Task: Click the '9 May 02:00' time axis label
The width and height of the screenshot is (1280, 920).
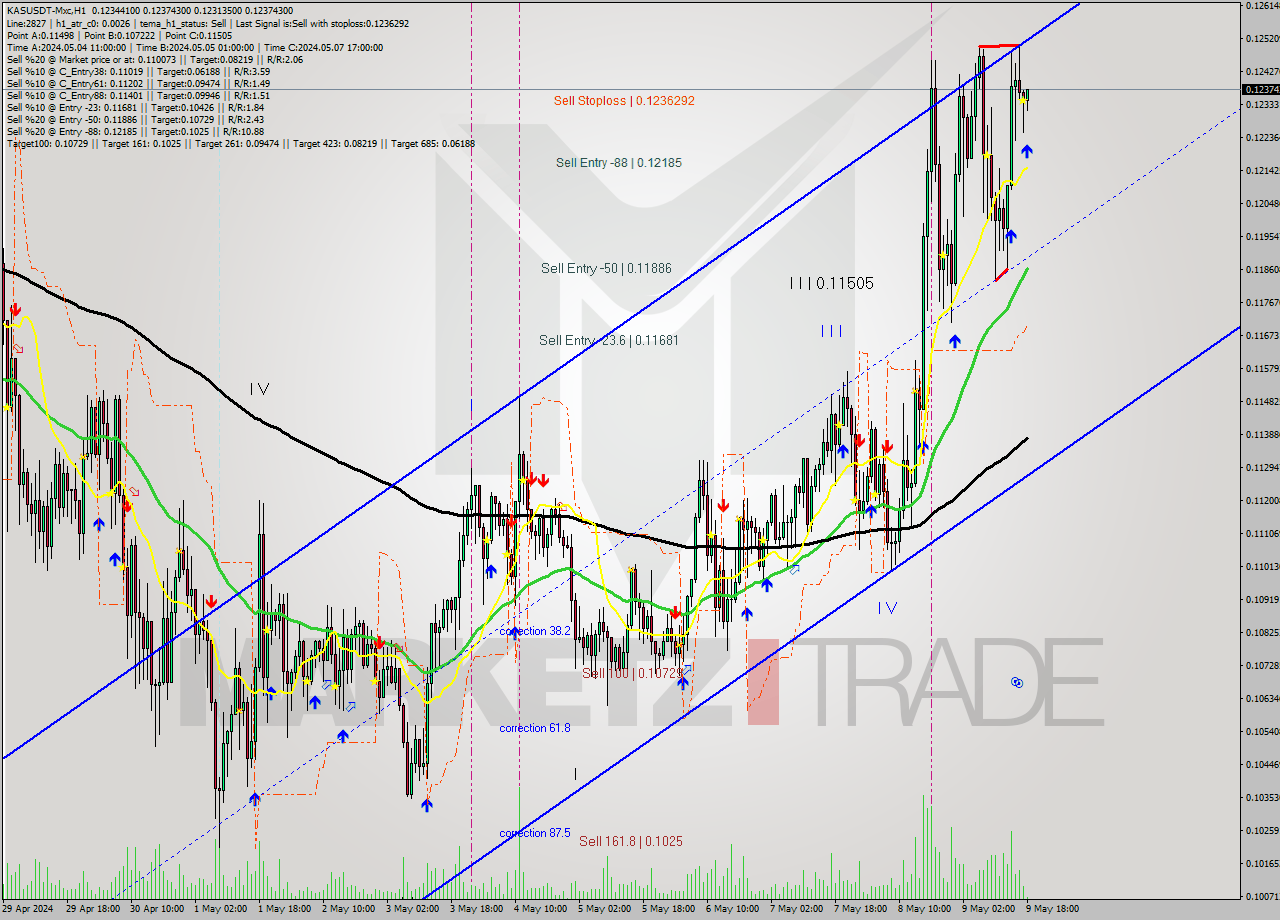Action: [x=988, y=909]
